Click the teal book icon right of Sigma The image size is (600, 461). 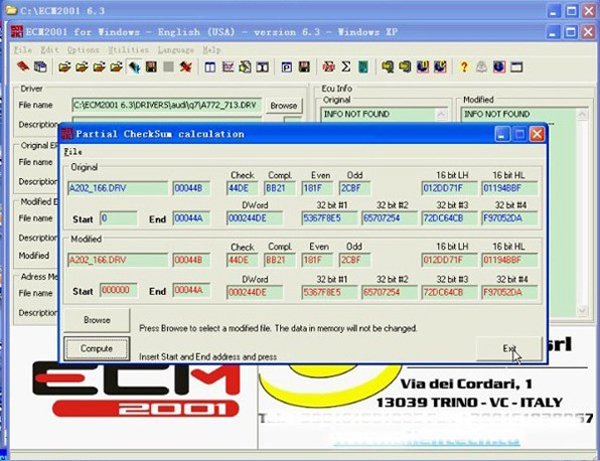363,67
